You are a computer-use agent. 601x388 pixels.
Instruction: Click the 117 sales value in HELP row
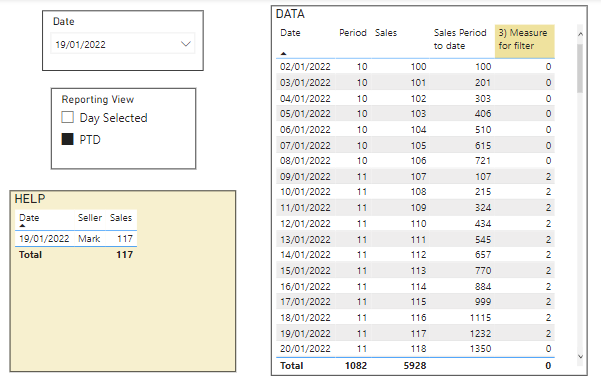click(x=125, y=239)
